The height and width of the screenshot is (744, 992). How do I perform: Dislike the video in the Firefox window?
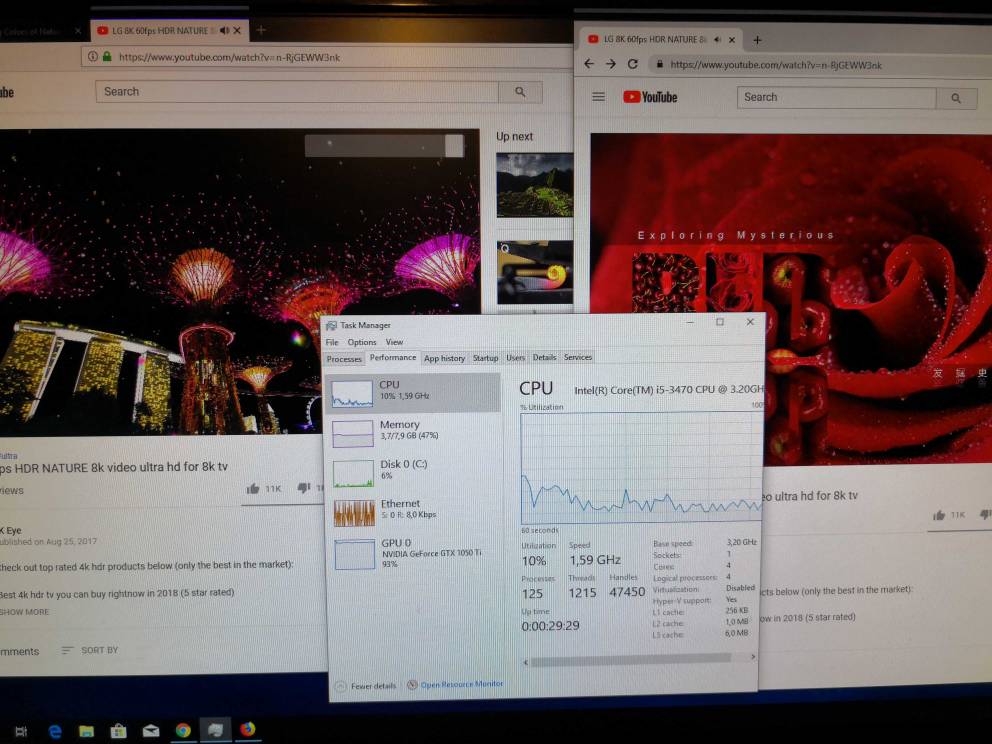tap(304, 488)
